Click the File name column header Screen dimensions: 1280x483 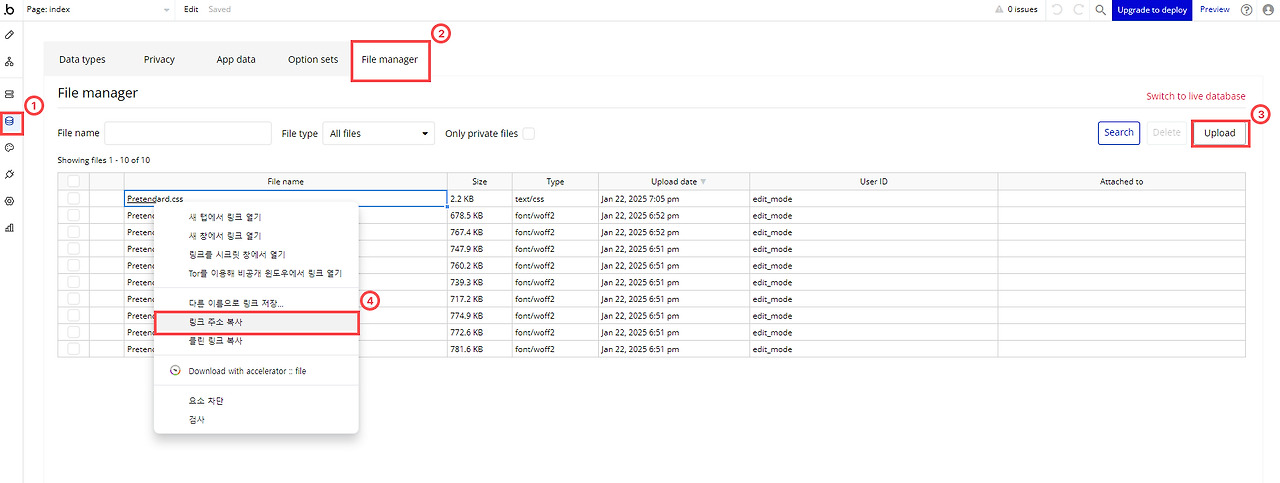point(285,181)
